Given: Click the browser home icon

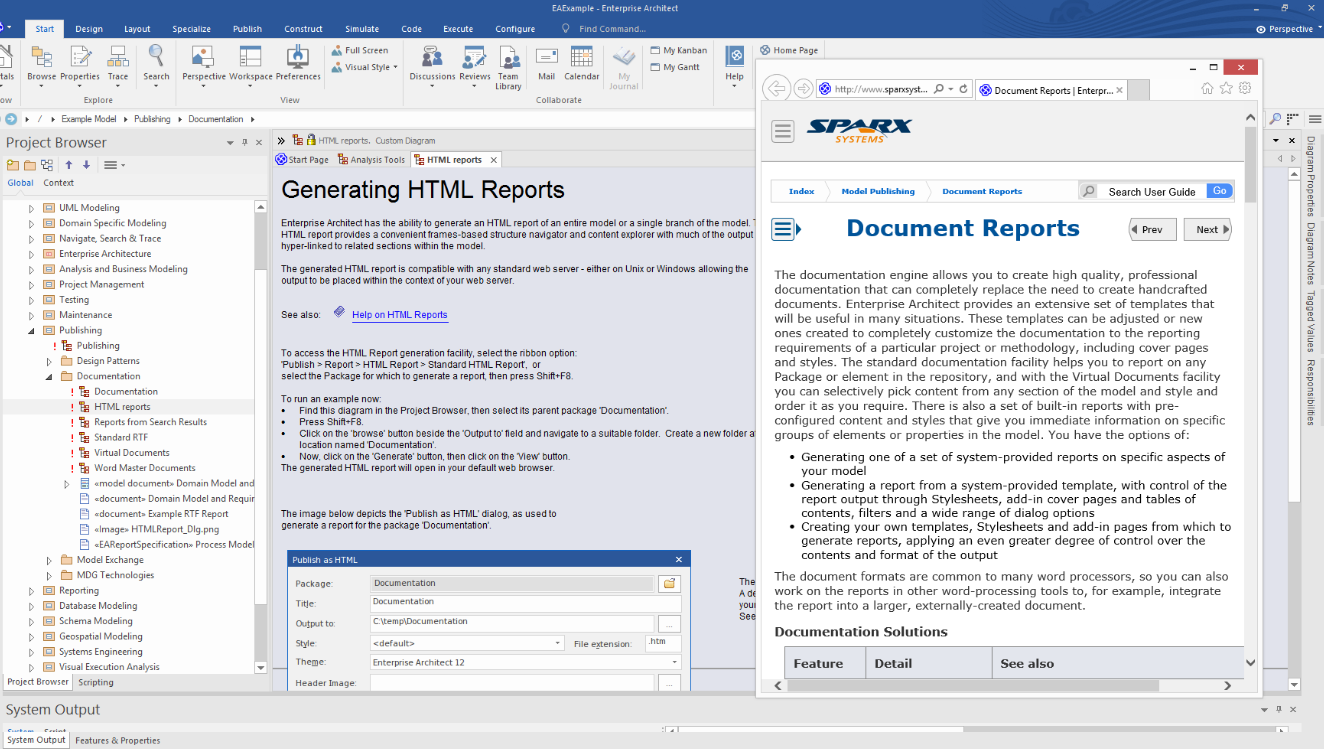Looking at the screenshot, I should click(1207, 88).
